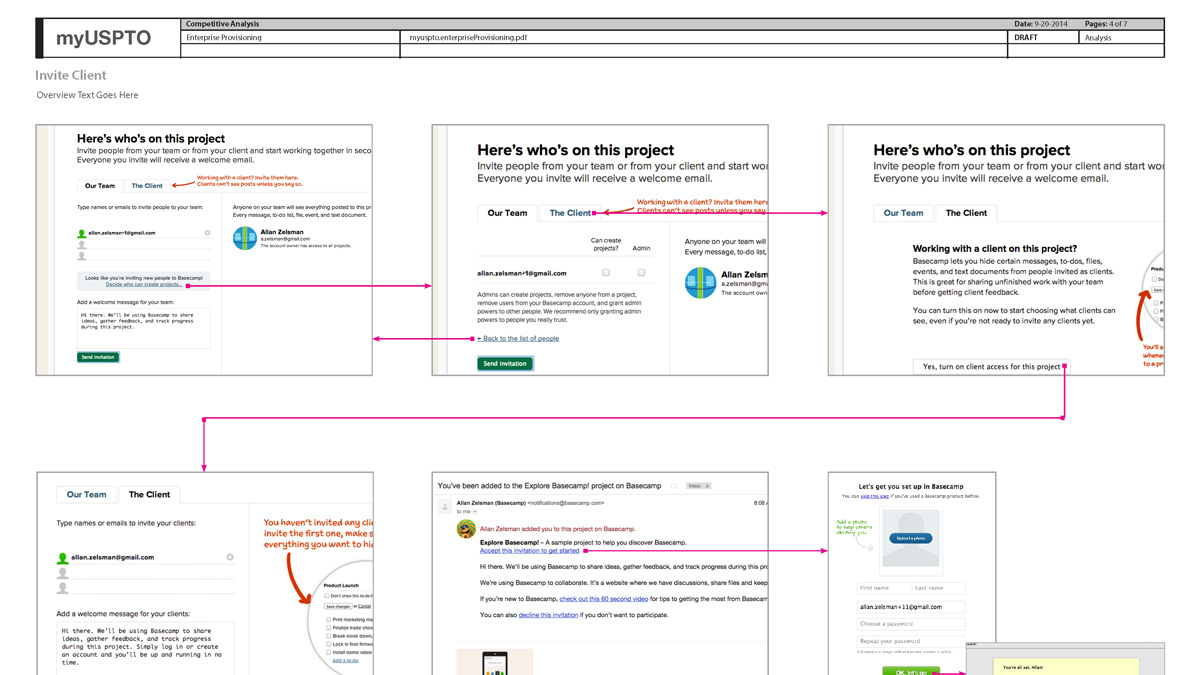
Task: Remove allan.zelsman+1@gmail.com using its X icon
Action: (207, 233)
